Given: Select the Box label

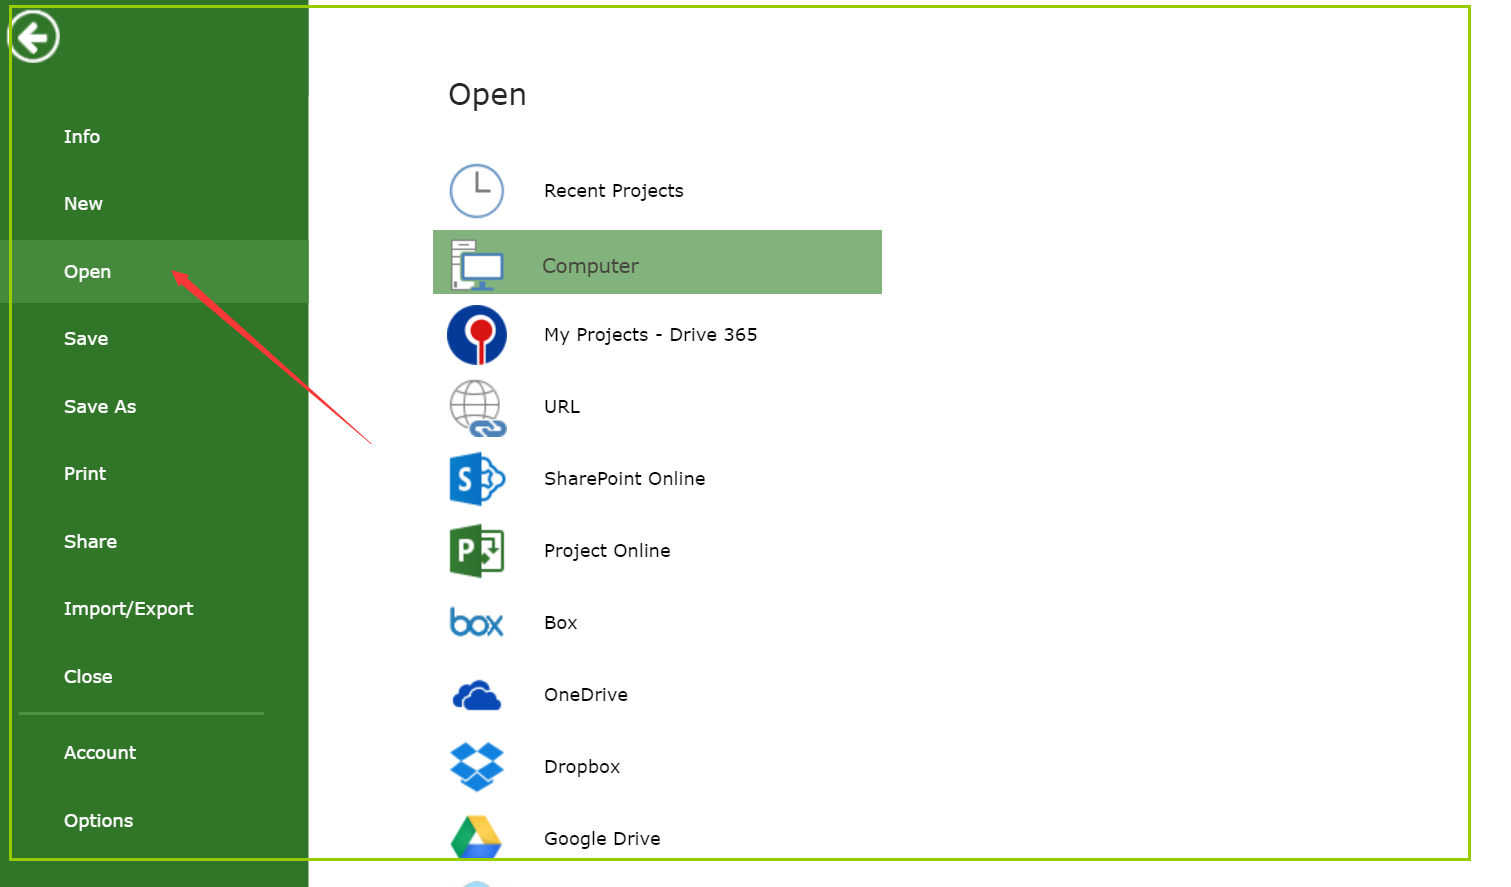Looking at the screenshot, I should click(x=561, y=623).
